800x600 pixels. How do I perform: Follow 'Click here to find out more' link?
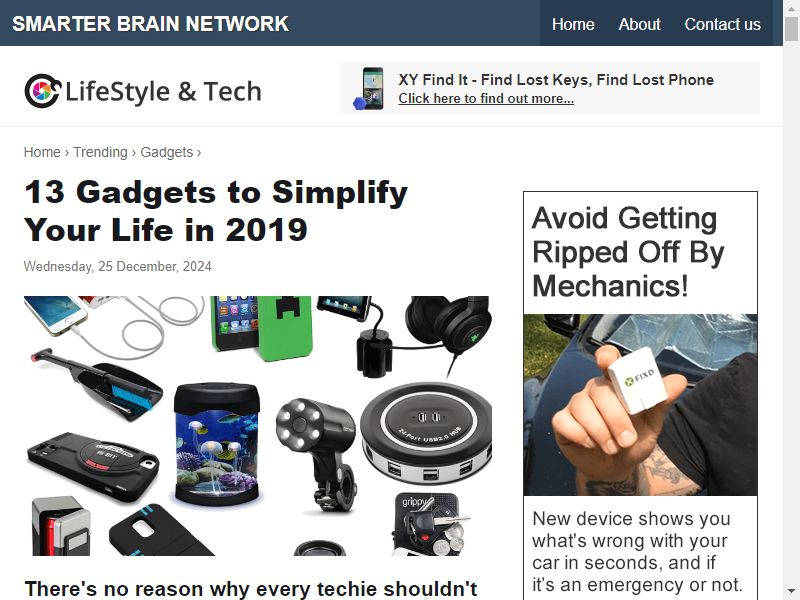point(486,98)
